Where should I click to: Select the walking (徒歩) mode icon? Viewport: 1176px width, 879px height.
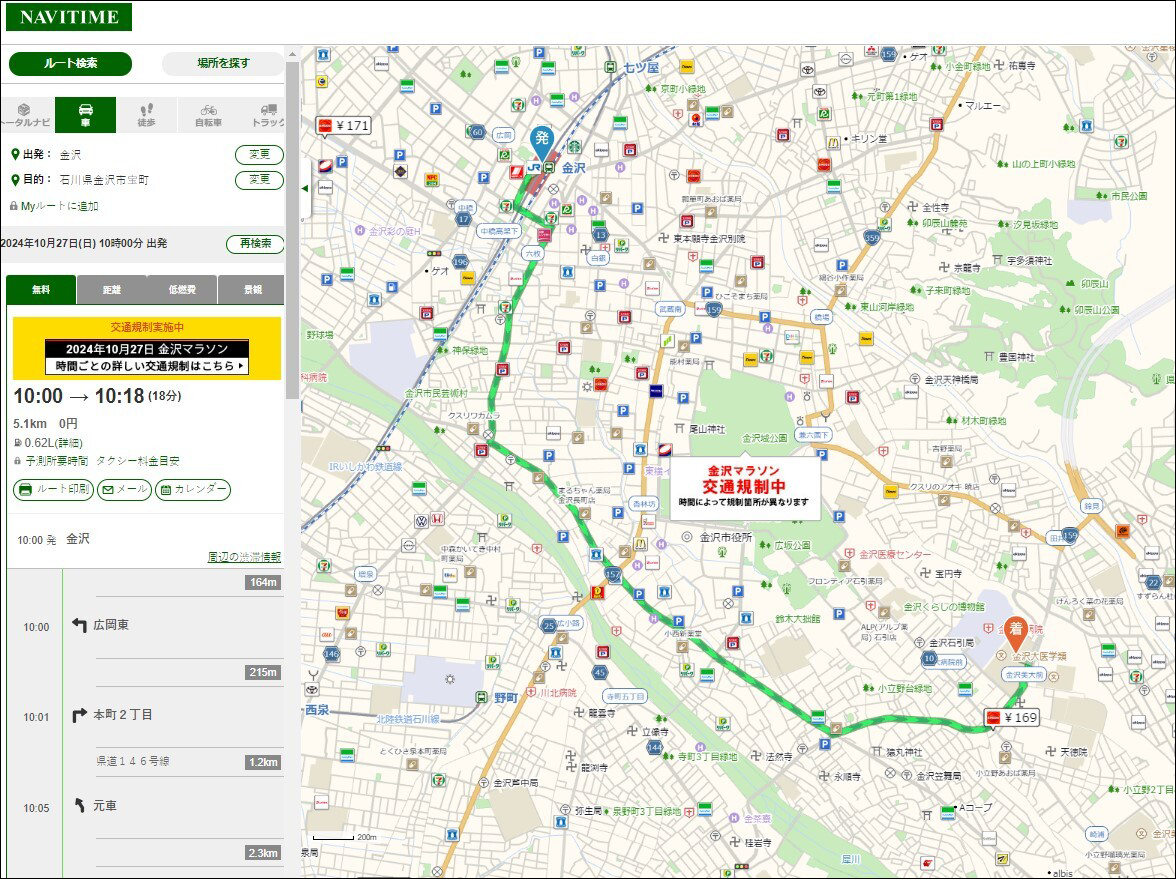(x=147, y=115)
